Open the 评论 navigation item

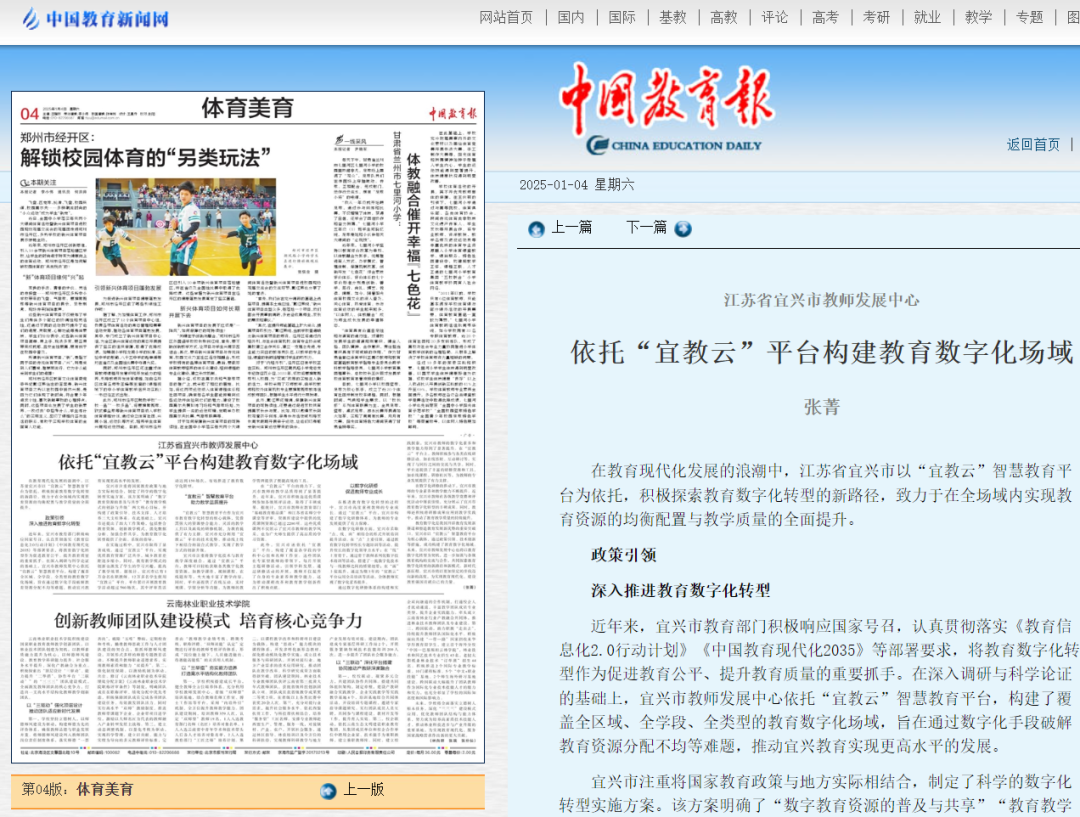[x=774, y=17]
